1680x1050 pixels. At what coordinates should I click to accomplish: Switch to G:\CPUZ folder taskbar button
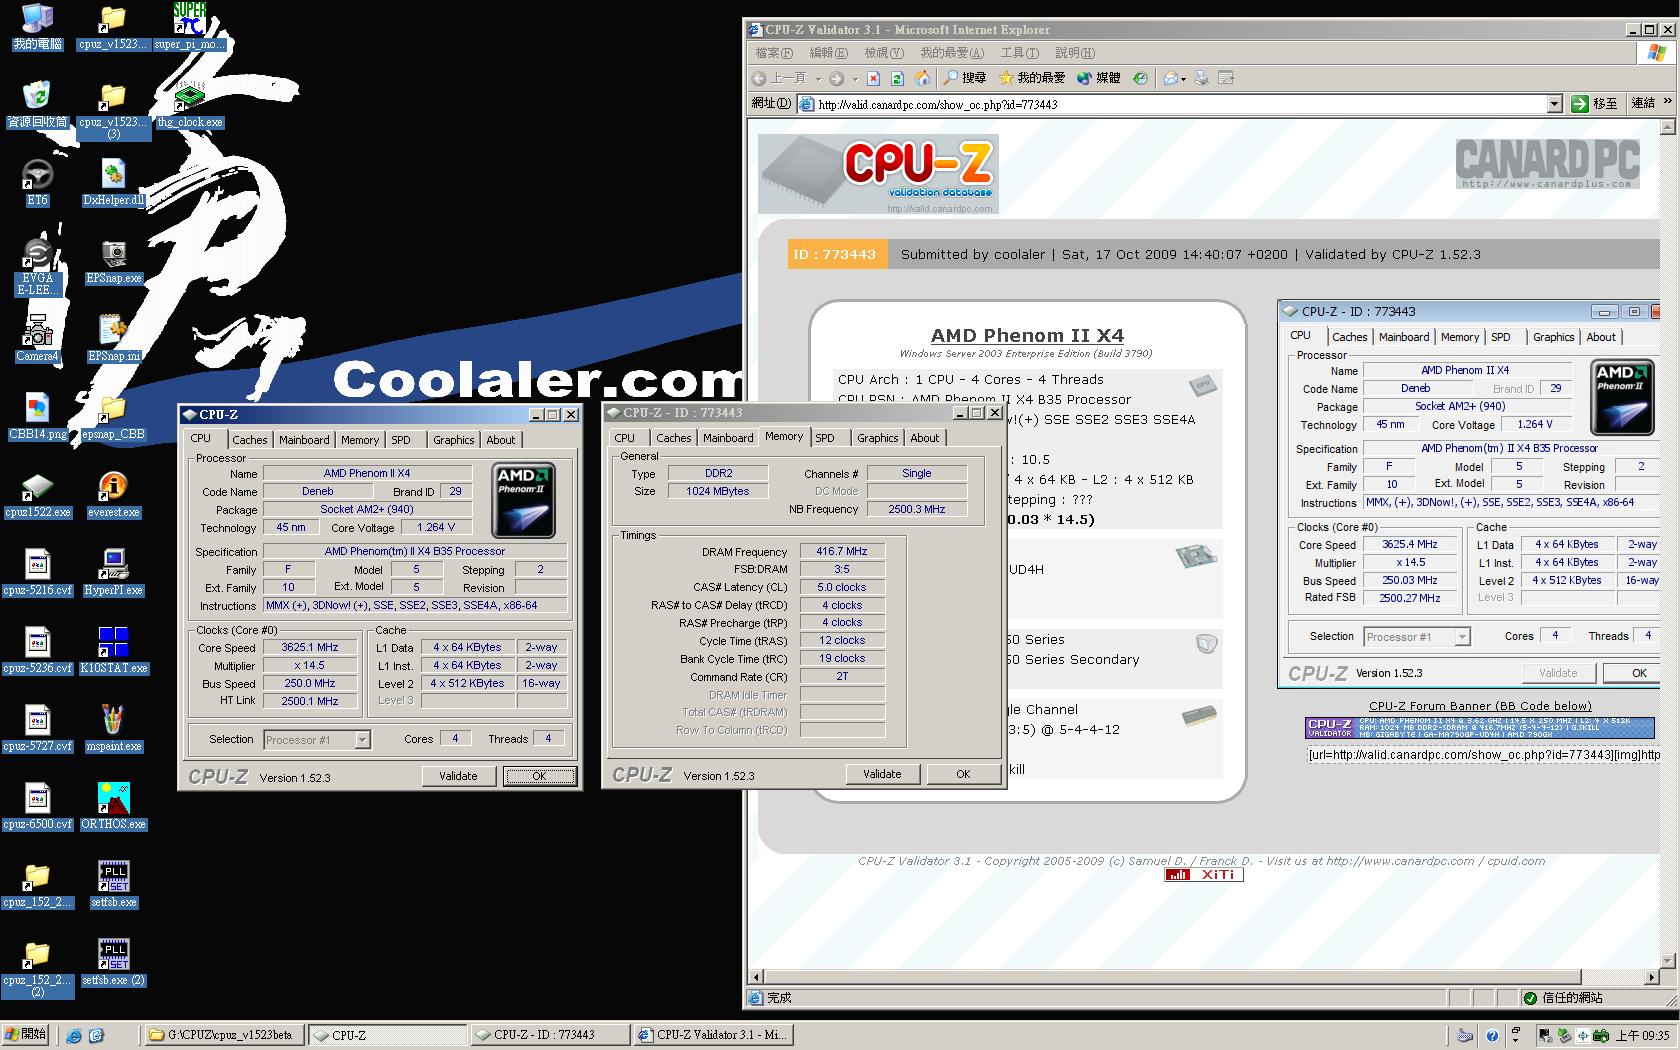[x=223, y=1035]
